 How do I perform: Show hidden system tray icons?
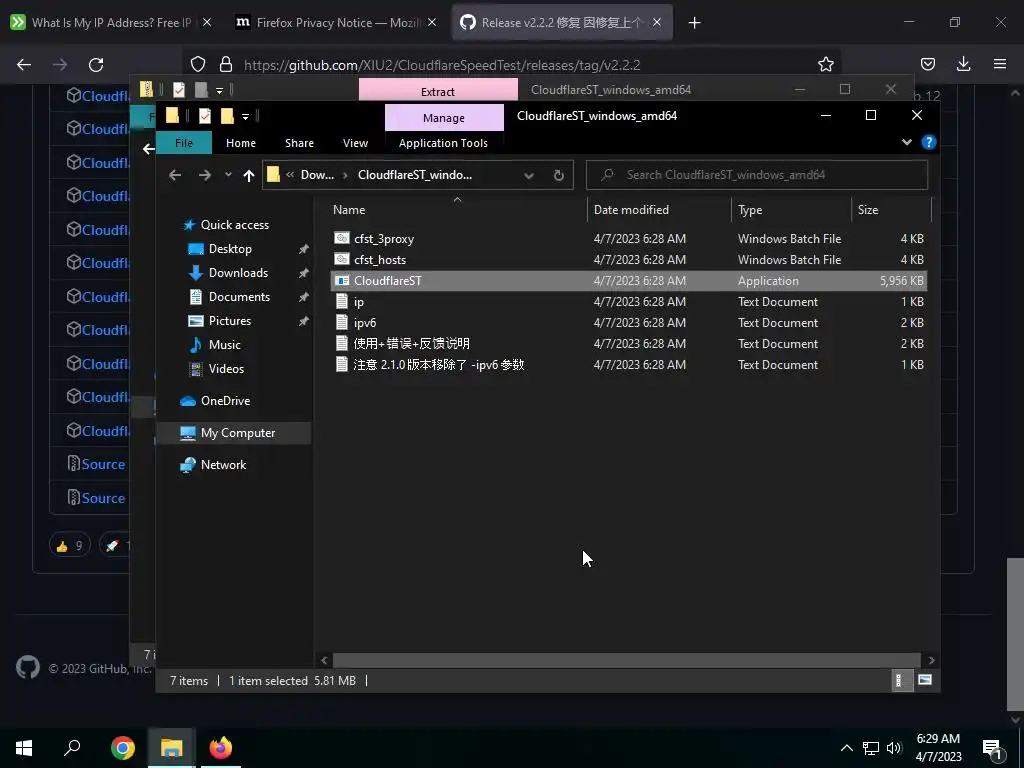coord(846,748)
